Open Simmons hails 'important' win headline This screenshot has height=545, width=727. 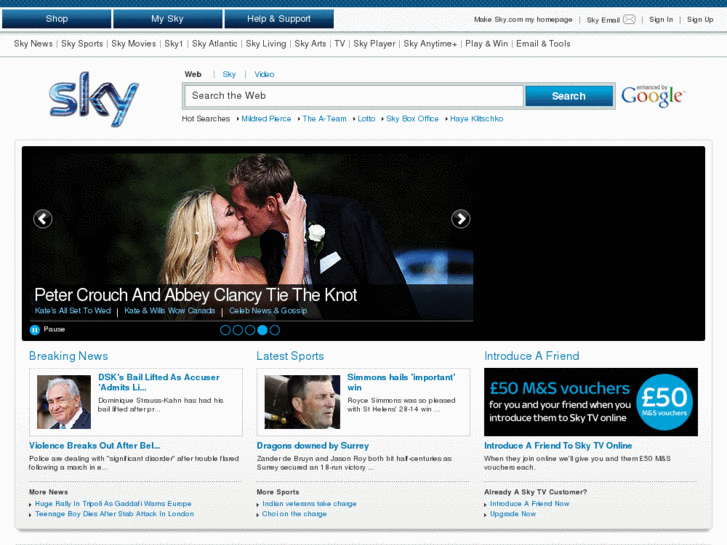tap(401, 382)
